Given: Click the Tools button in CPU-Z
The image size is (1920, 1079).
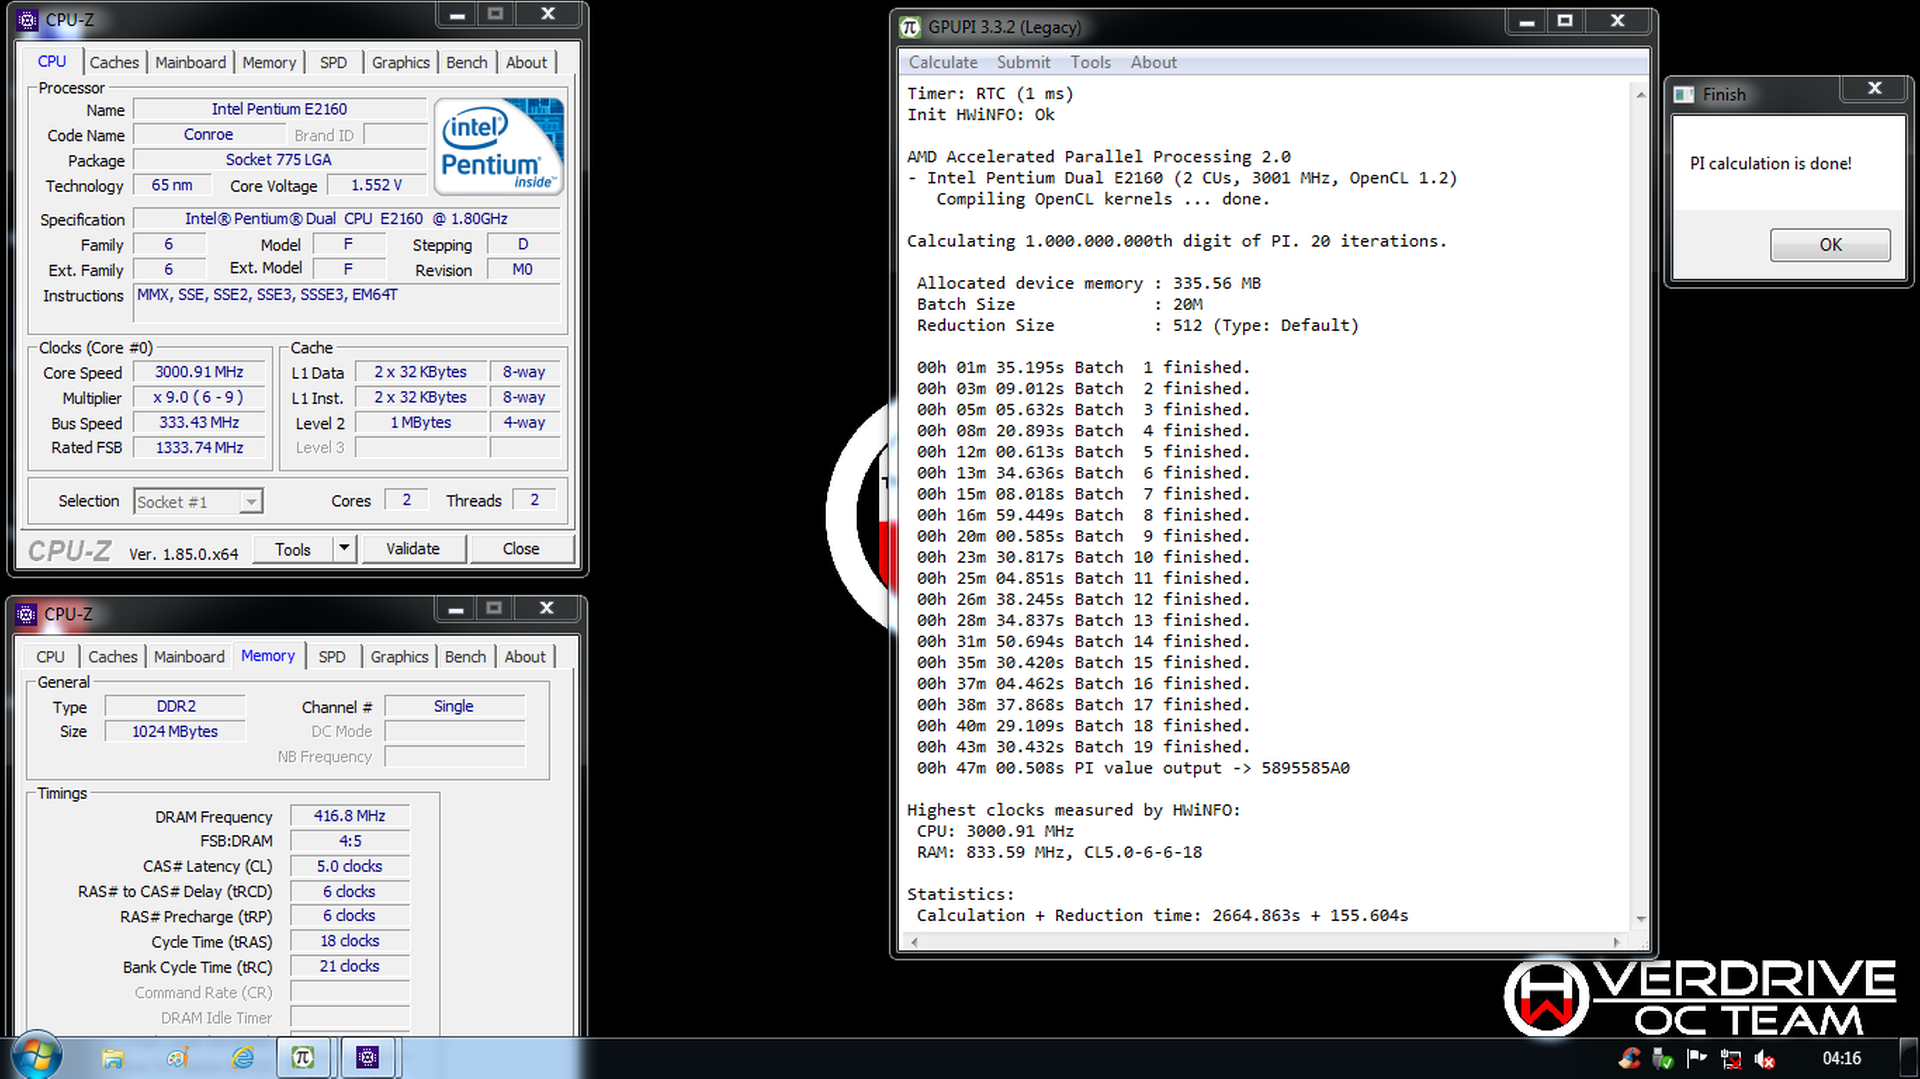Looking at the screenshot, I should coord(293,549).
